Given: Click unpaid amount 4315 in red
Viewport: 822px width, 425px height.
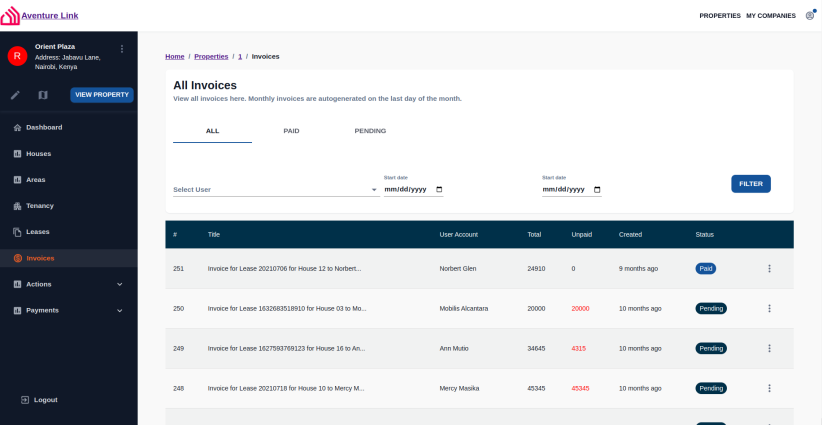Looking at the screenshot, I should pos(579,348).
